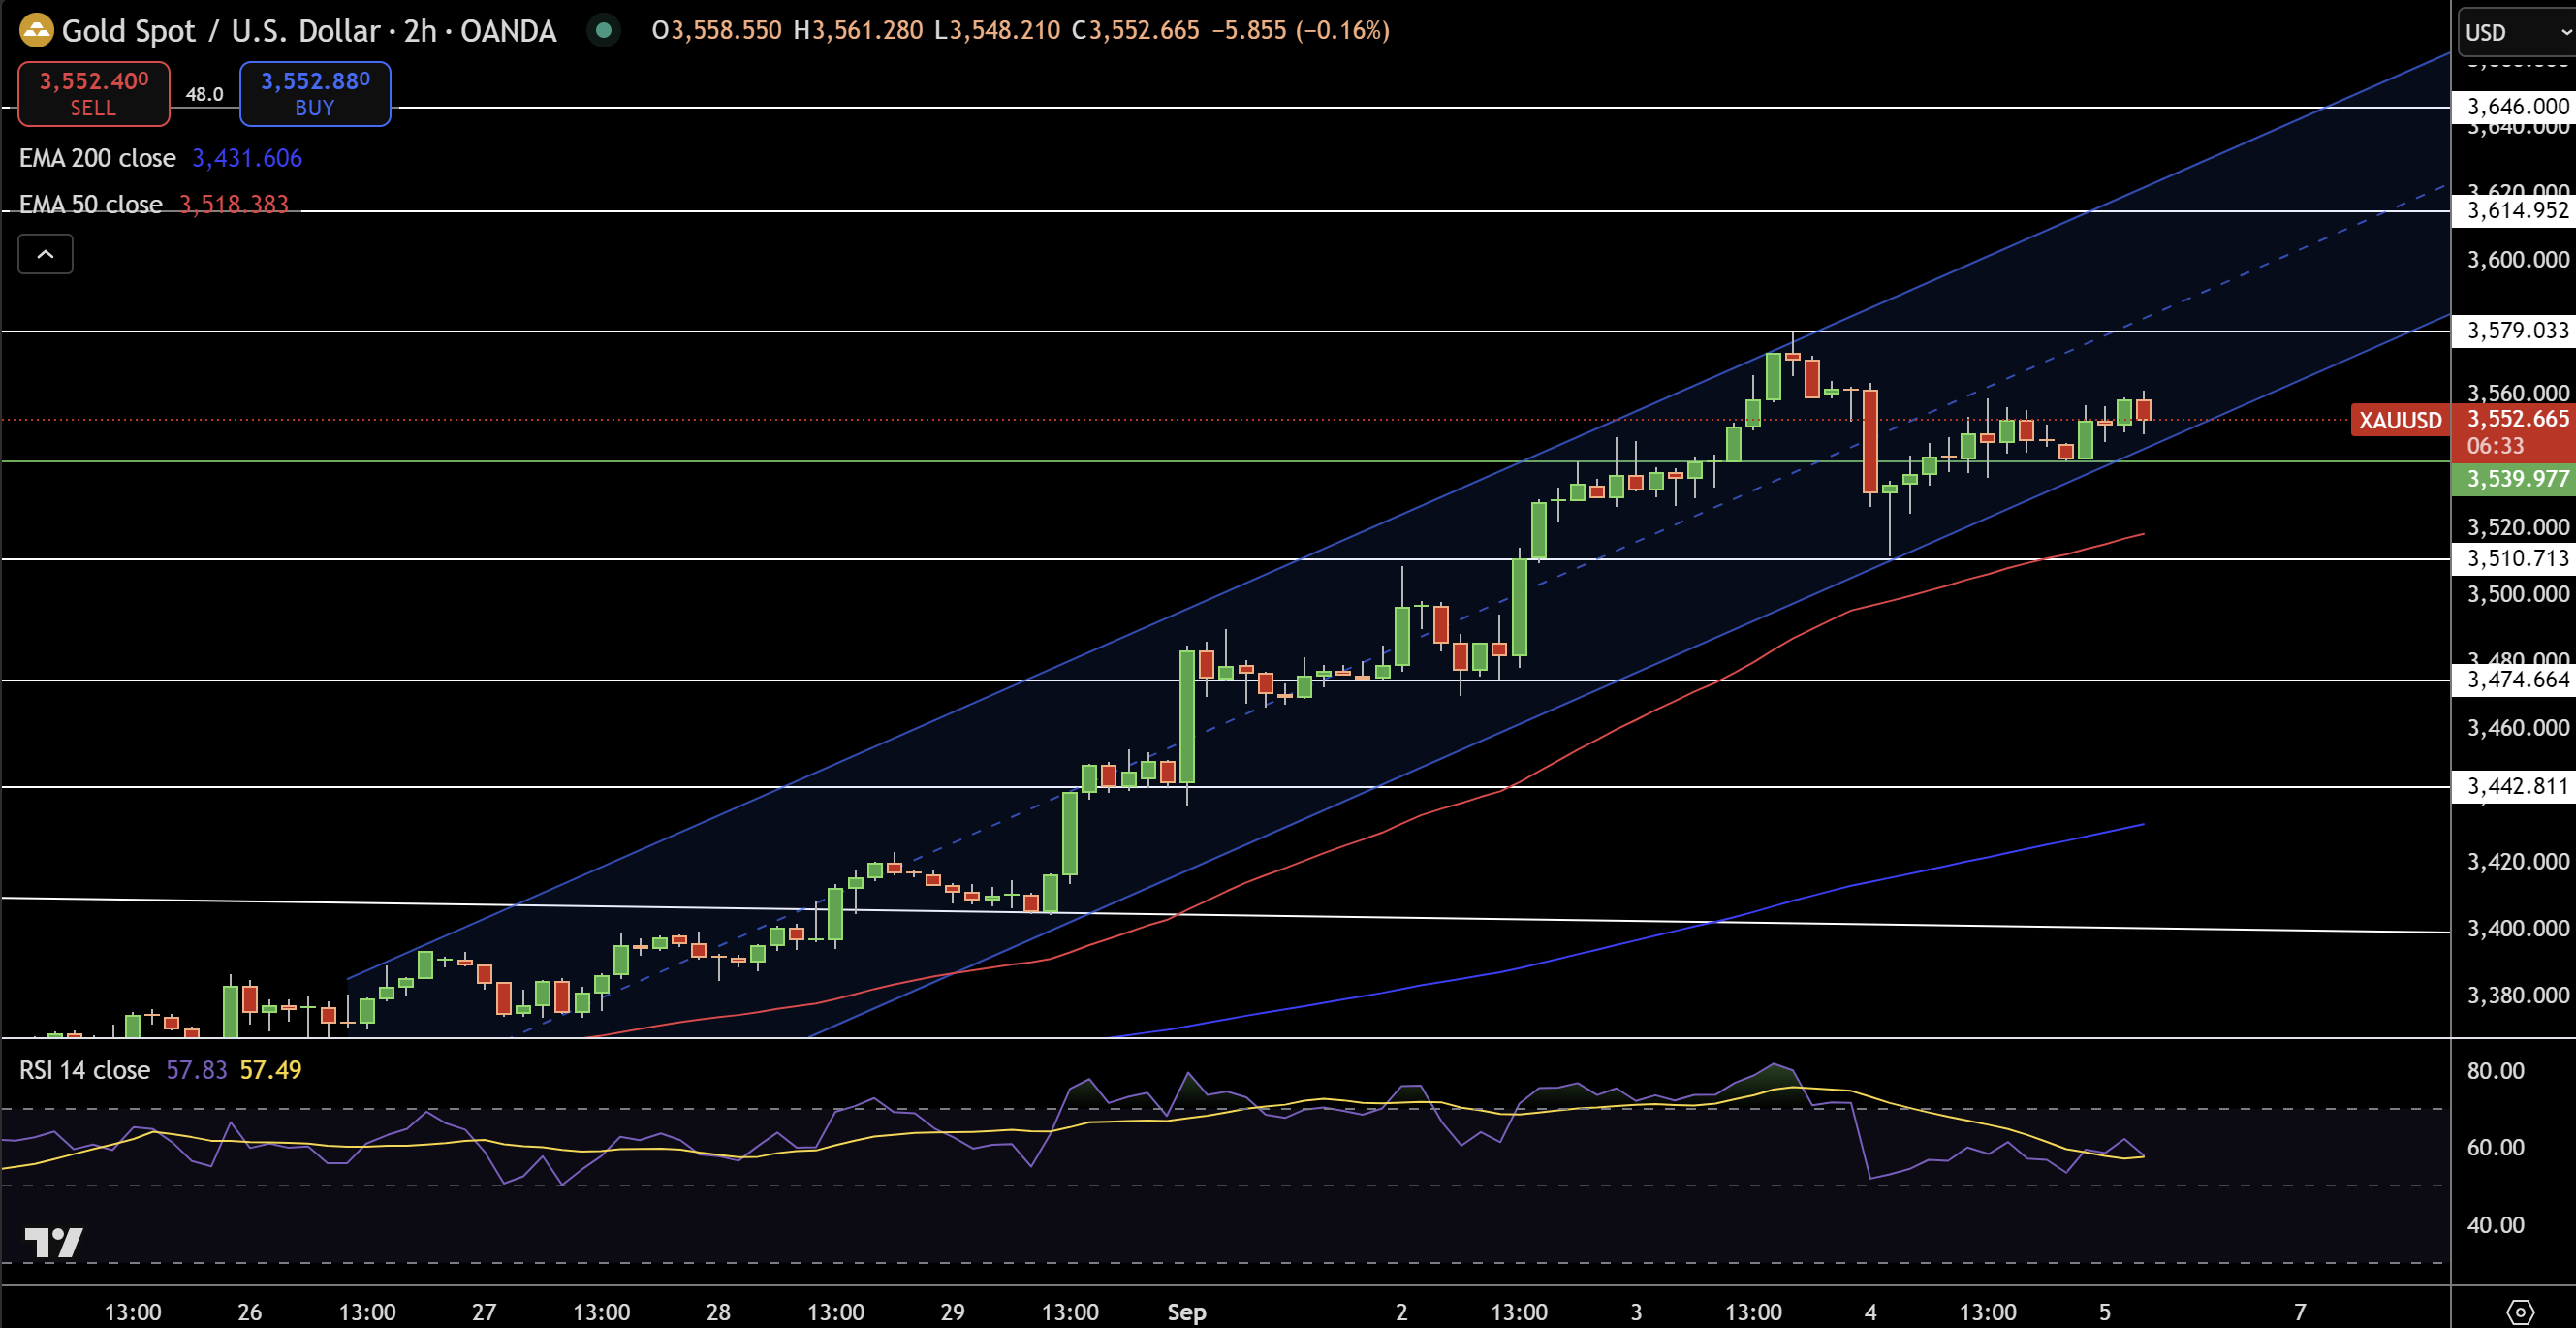Collapse the indicator legend with the chevron
Viewport: 2576px width, 1328px height.
pyautogui.click(x=45, y=254)
